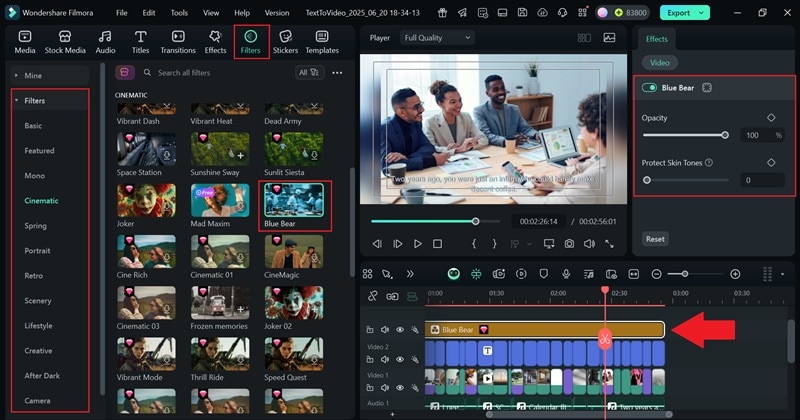Image resolution: width=800 pixels, height=420 pixels.
Task: Click the fullscreen expand icon in the player
Action: click(x=609, y=244)
